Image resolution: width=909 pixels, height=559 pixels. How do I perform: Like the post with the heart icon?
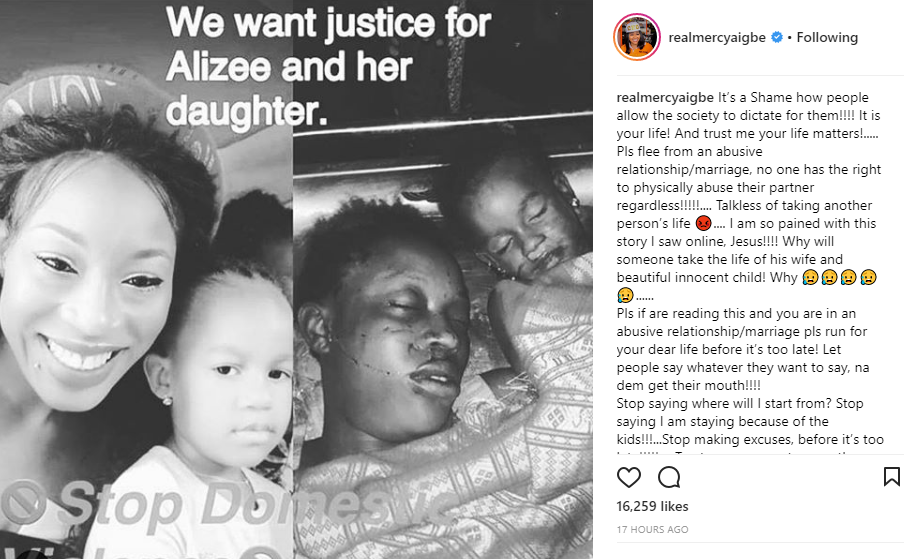tap(628, 477)
